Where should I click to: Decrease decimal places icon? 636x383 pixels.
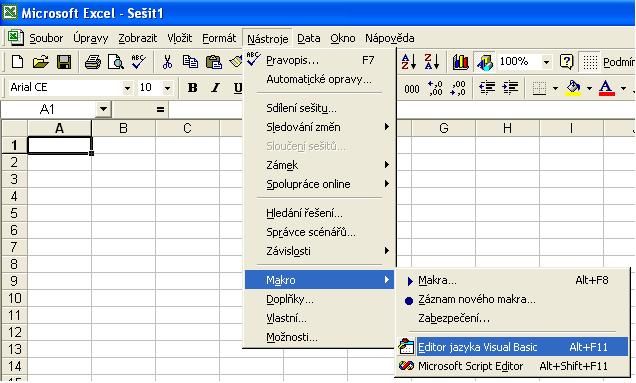[x=458, y=88]
